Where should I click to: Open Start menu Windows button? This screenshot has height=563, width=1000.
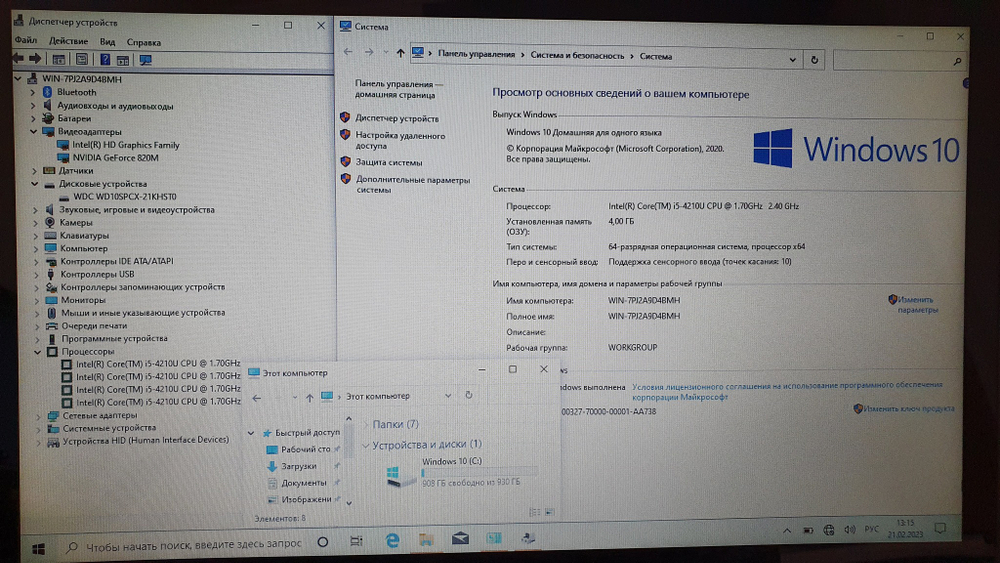tap(38, 549)
